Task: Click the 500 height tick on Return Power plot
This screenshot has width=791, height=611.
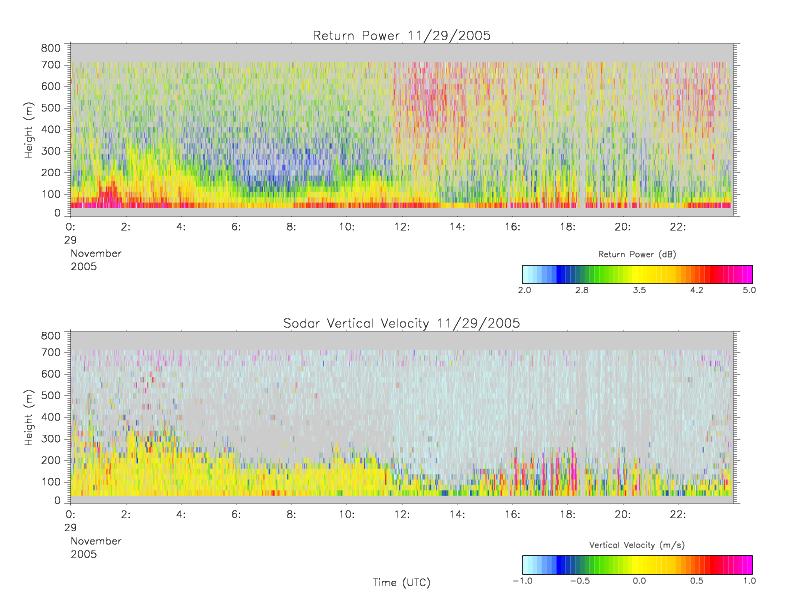Action: tap(50, 108)
